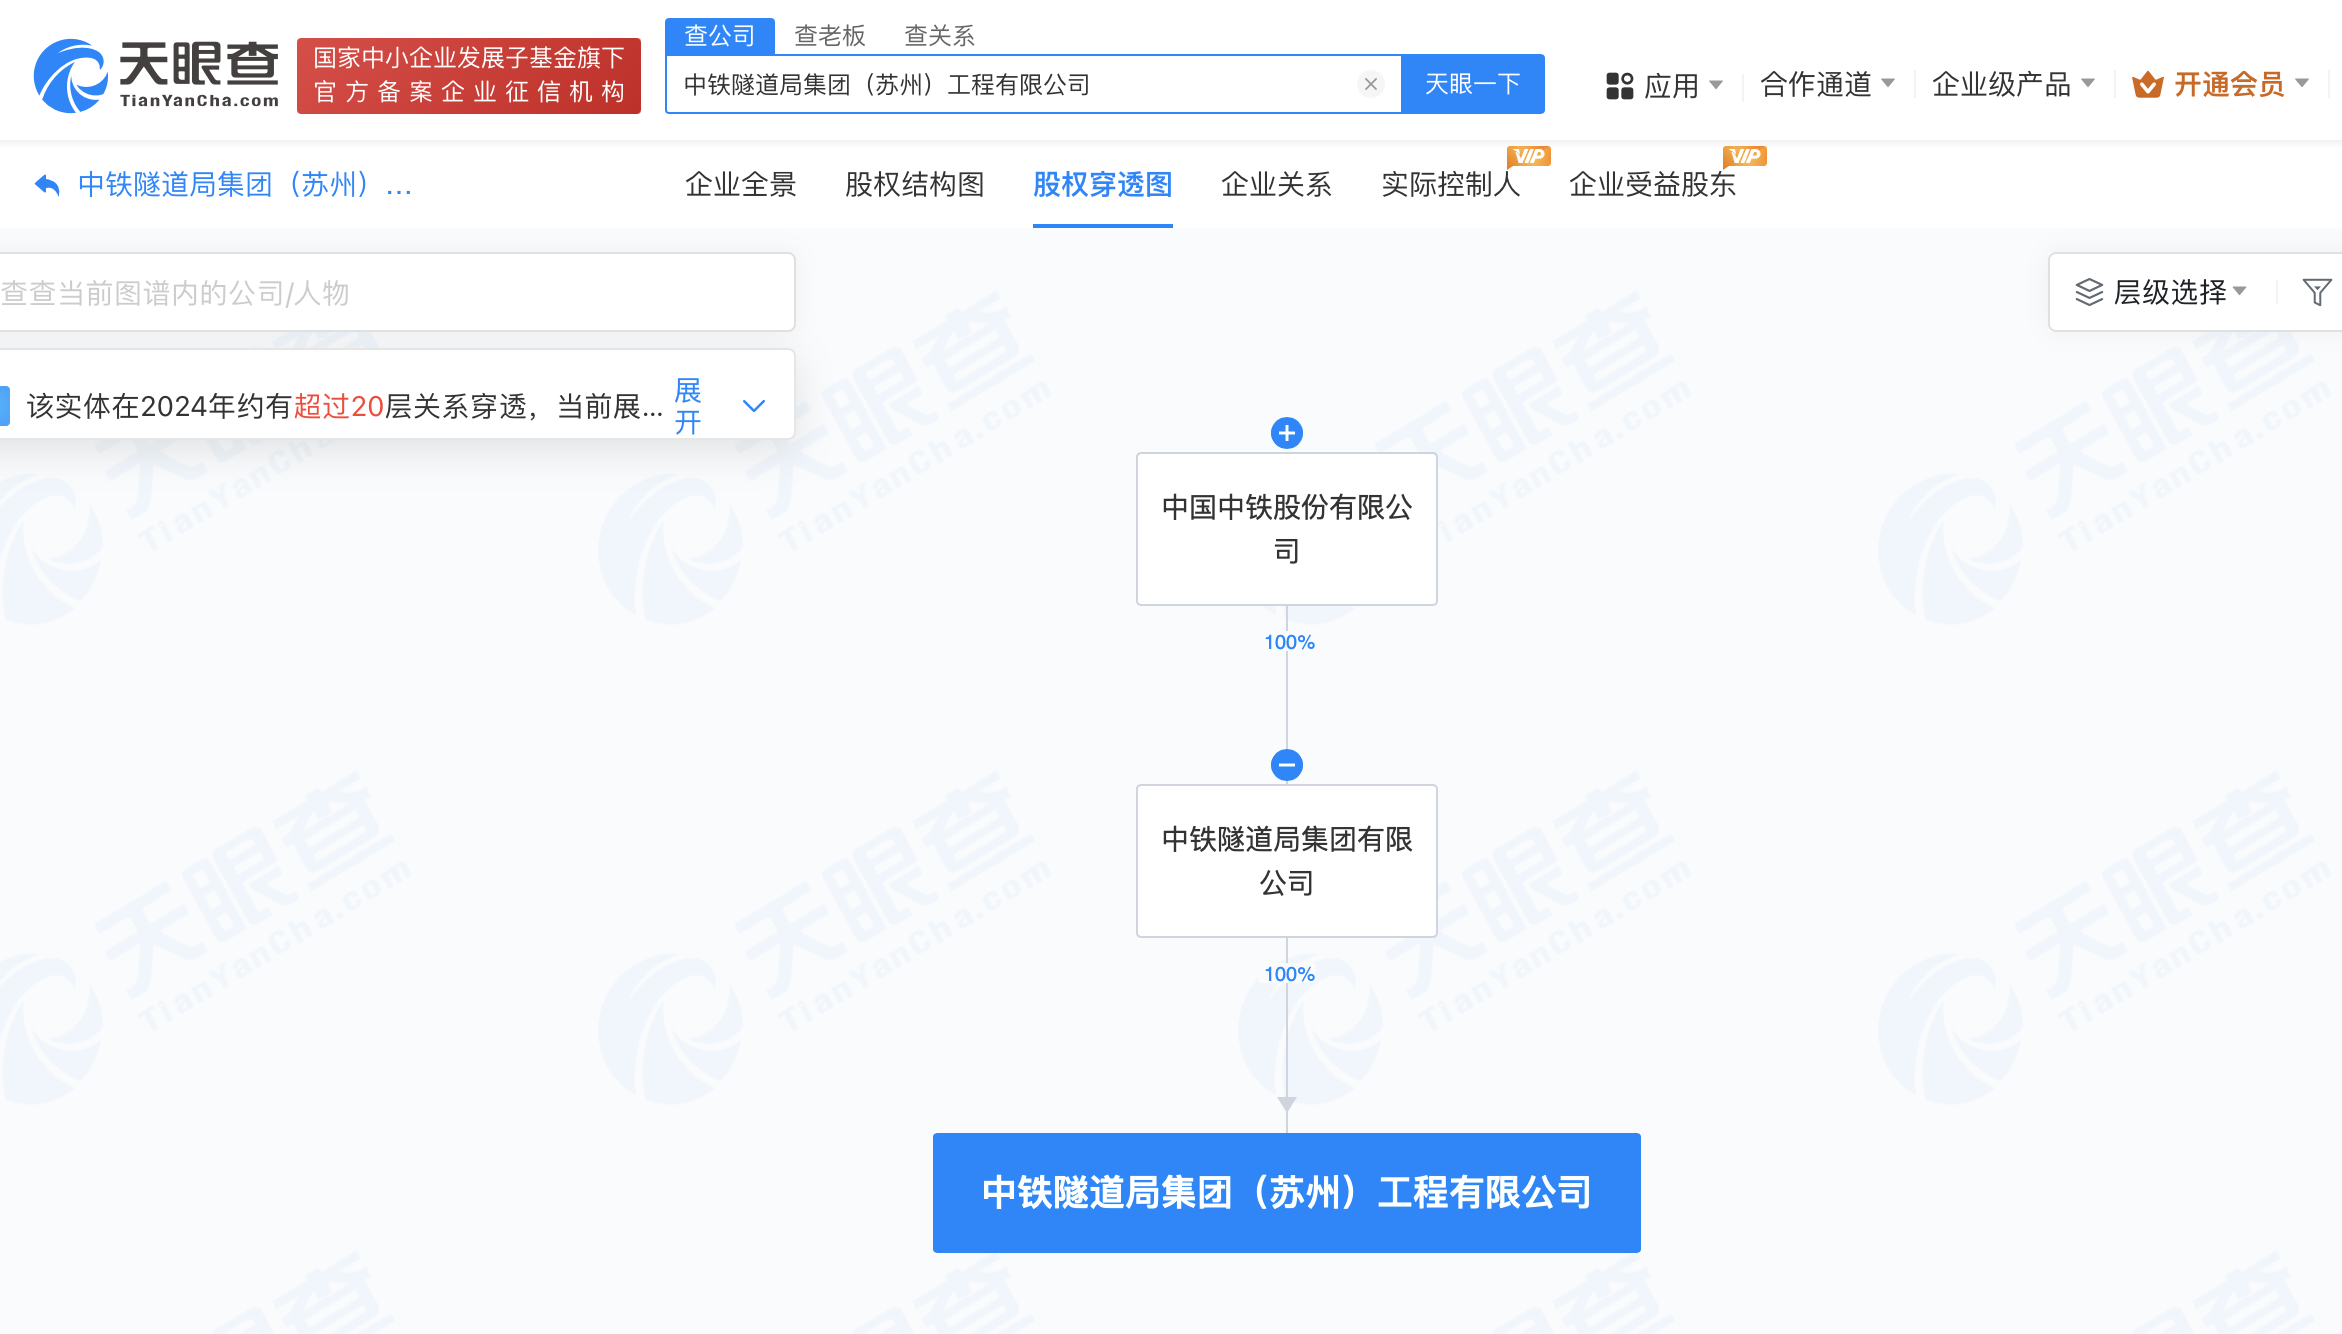The height and width of the screenshot is (1334, 2342).
Task: Open the 应用 dropdown menu
Action: pyautogui.click(x=1664, y=85)
